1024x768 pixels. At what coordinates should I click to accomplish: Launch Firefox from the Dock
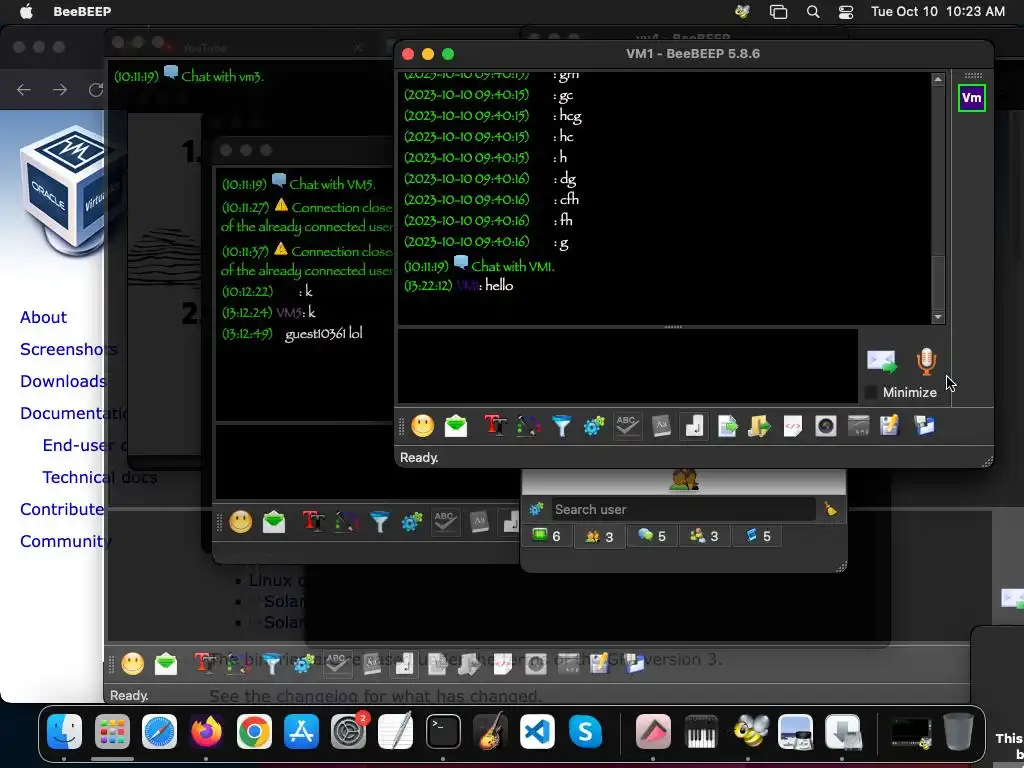206,731
